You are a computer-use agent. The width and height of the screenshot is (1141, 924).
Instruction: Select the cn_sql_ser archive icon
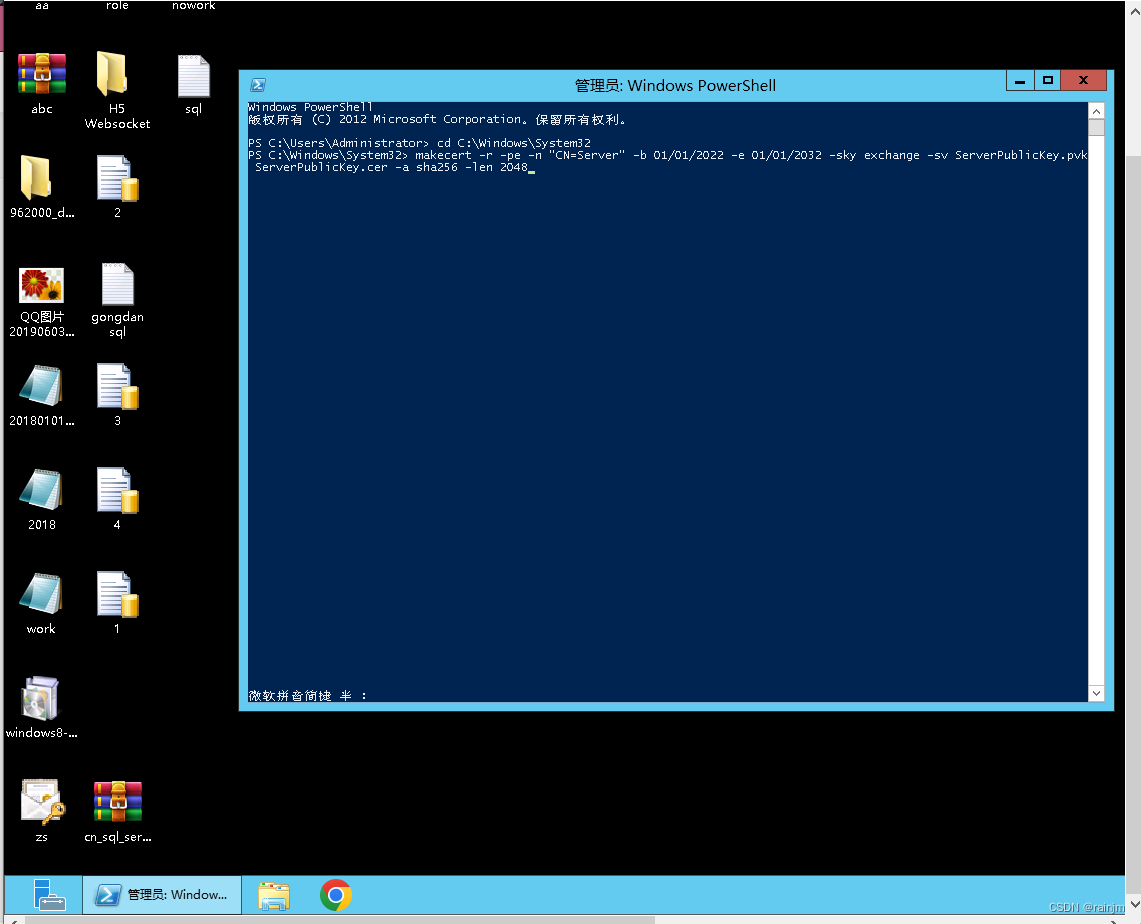coord(117,802)
